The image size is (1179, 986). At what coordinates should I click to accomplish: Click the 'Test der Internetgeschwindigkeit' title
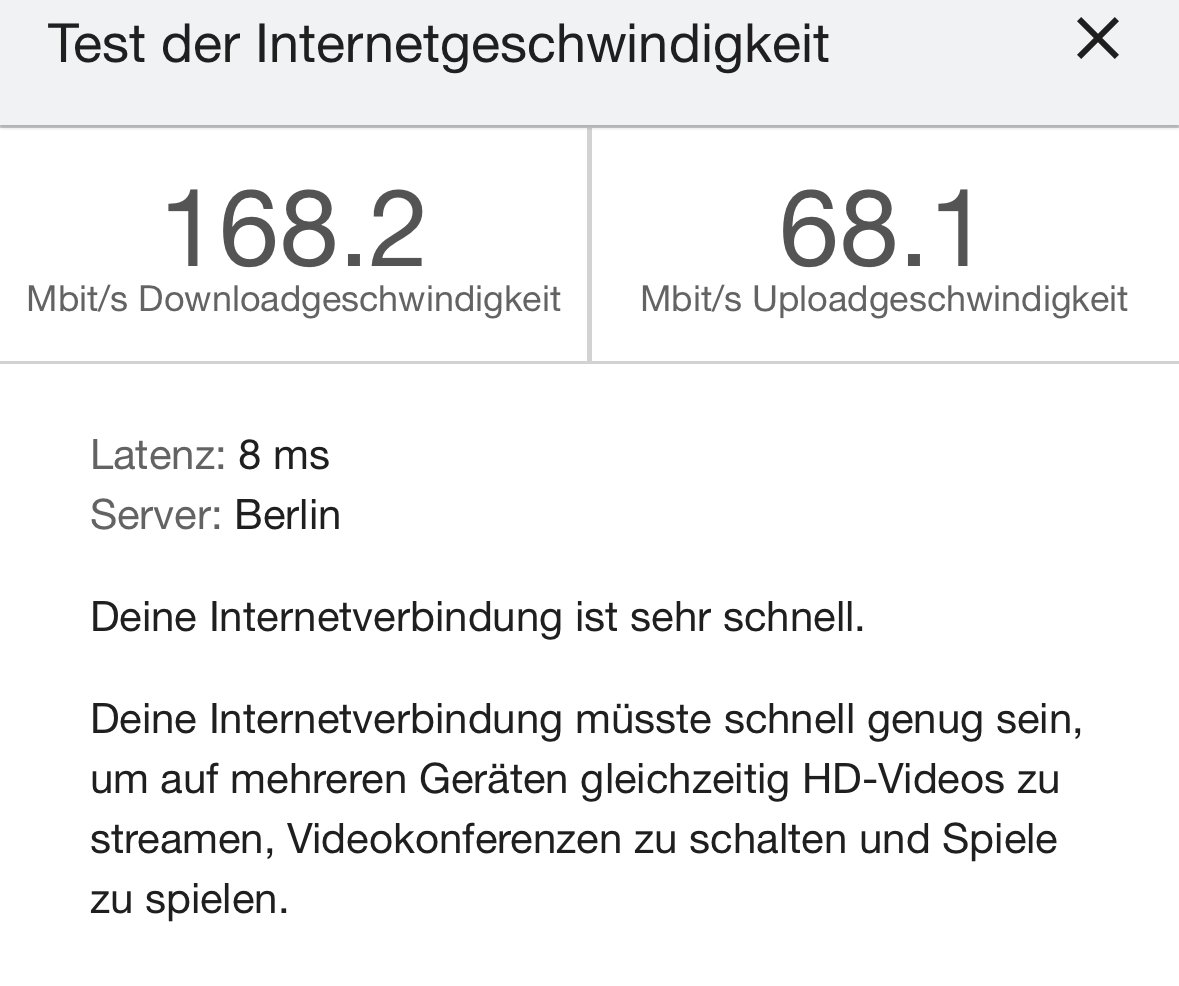pos(438,44)
